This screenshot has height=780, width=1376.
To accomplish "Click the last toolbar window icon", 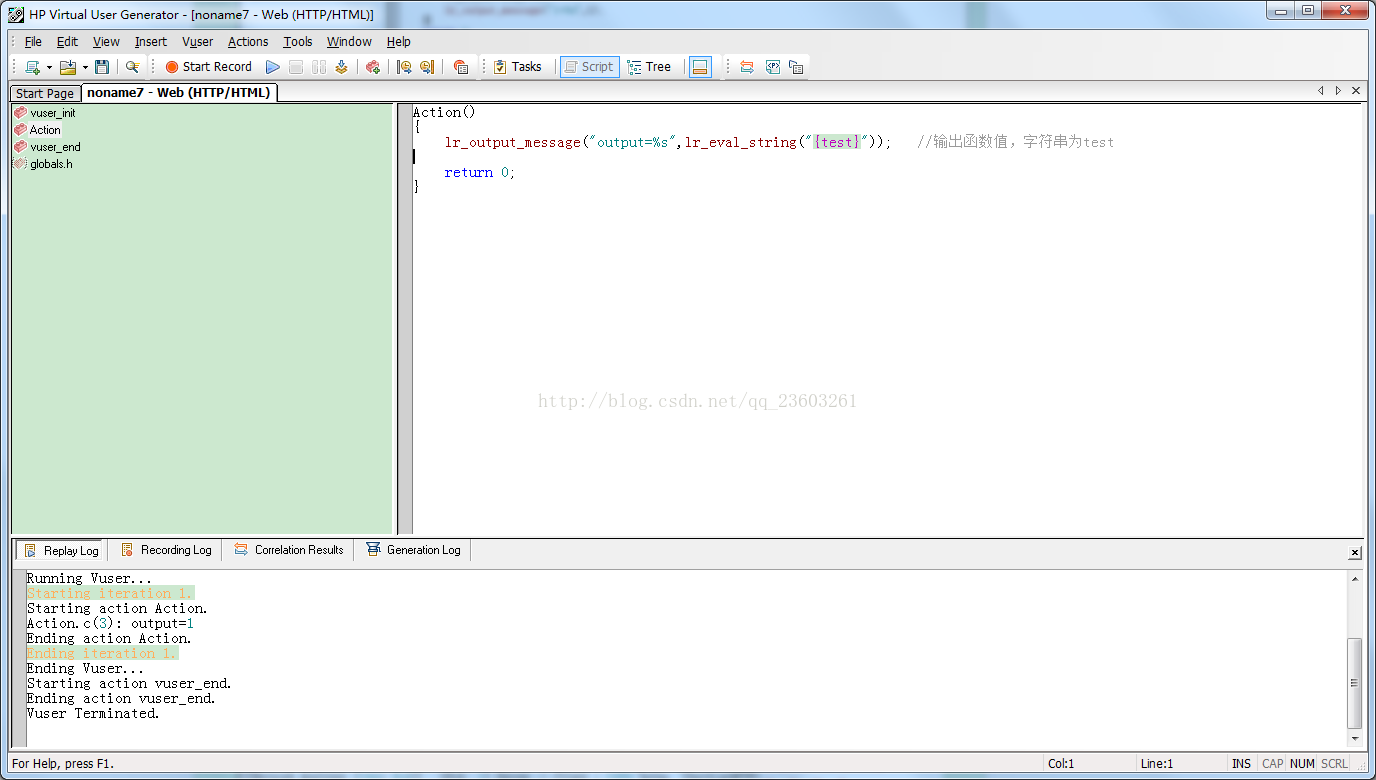I will point(796,67).
